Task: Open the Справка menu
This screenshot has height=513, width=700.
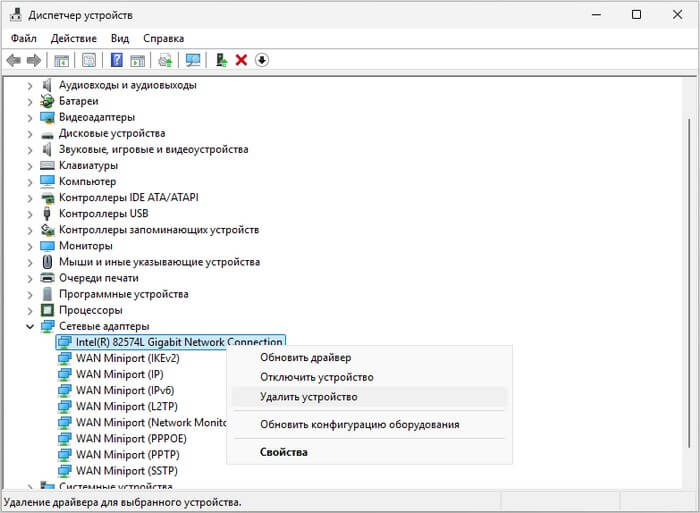Action: pos(163,38)
